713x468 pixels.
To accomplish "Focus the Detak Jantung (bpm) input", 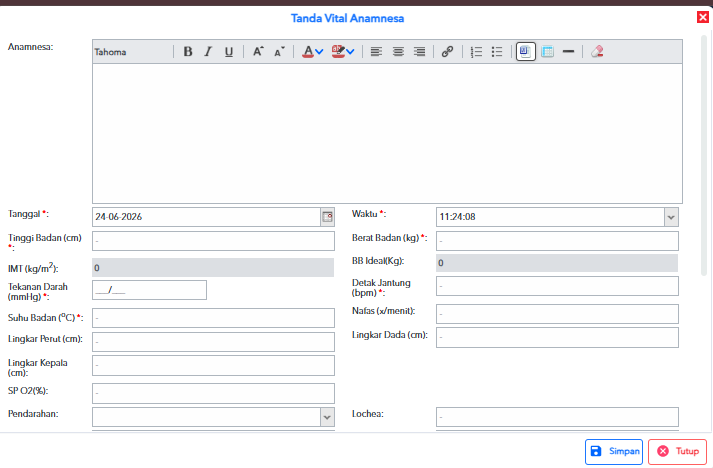I will 557,287.
